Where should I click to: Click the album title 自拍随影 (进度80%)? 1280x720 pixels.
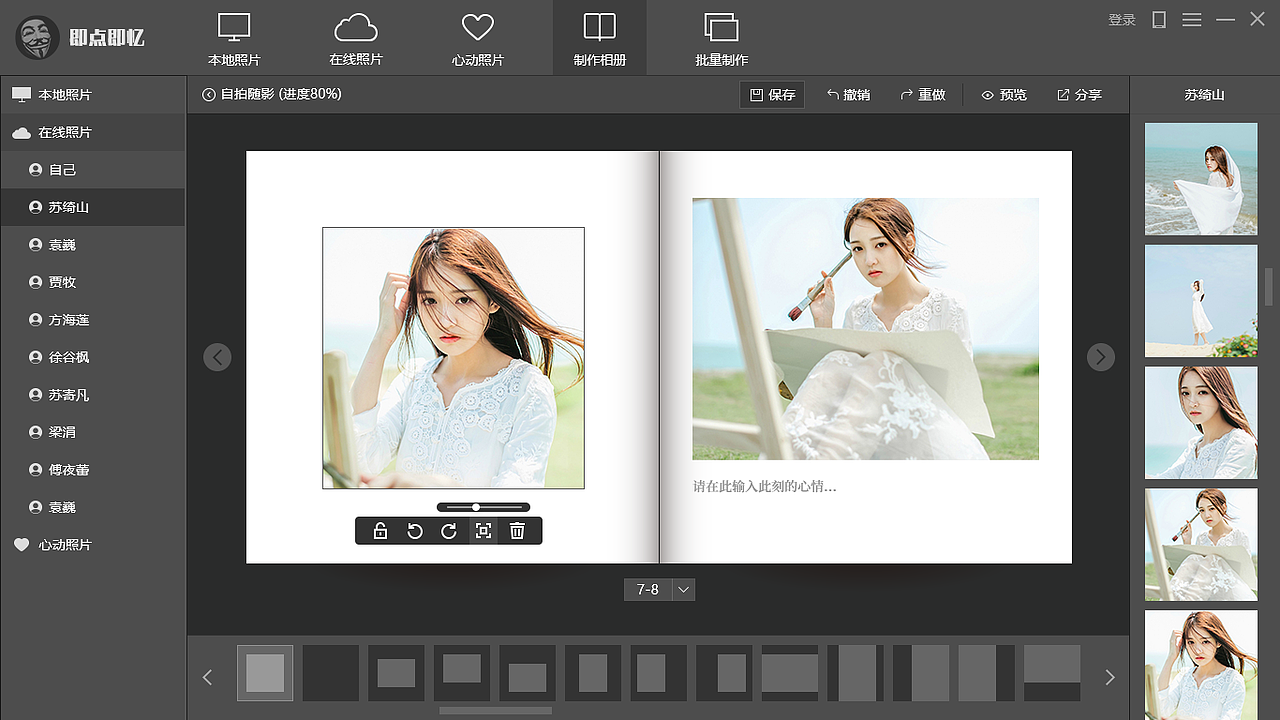(x=281, y=94)
